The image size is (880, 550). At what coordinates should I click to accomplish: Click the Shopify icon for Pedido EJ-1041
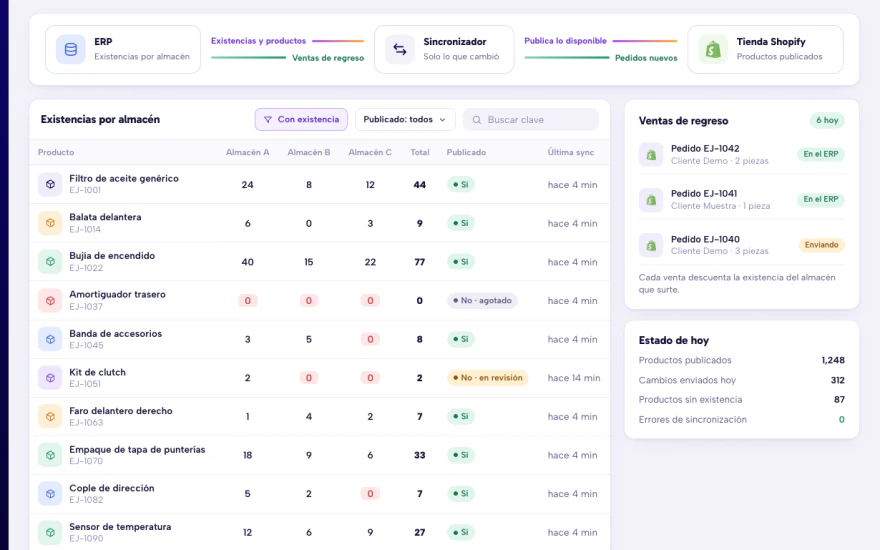651,199
